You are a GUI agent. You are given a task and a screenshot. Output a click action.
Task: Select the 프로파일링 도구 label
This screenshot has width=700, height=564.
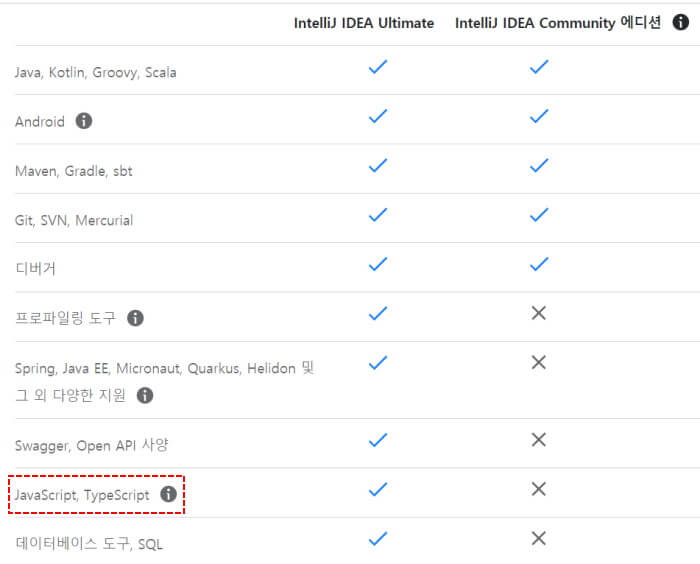[x=65, y=318]
